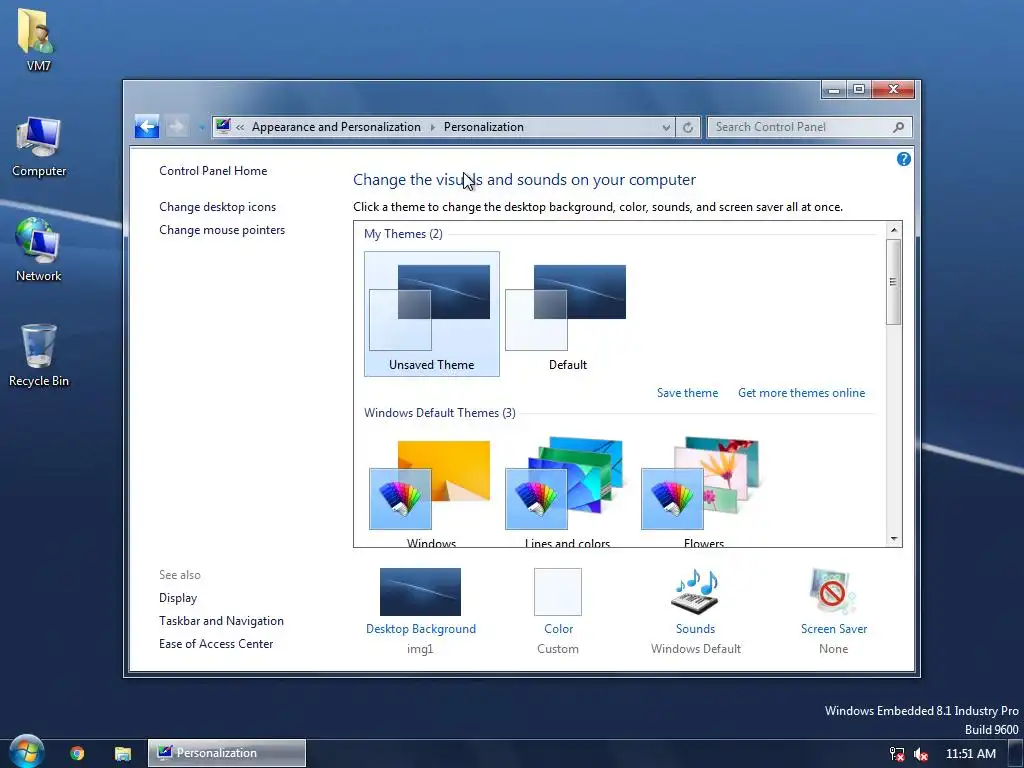Click the Save theme link
This screenshot has width=1024, height=768.
(688, 392)
